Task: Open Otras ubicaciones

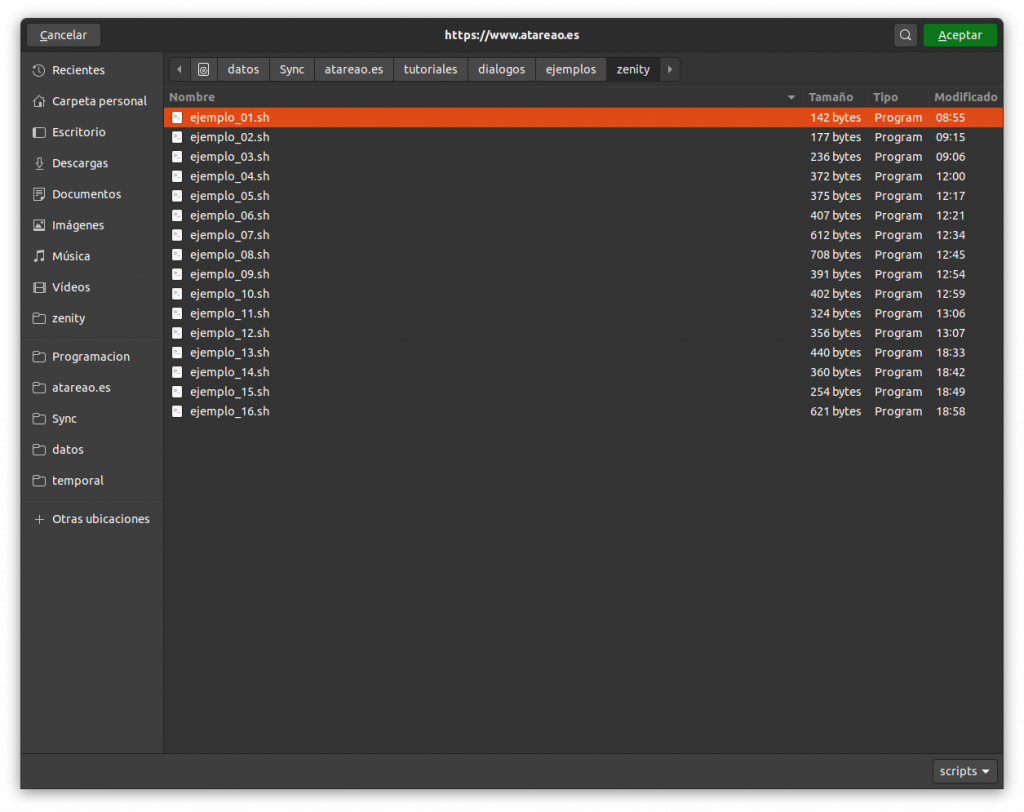Action: (99, 519)
